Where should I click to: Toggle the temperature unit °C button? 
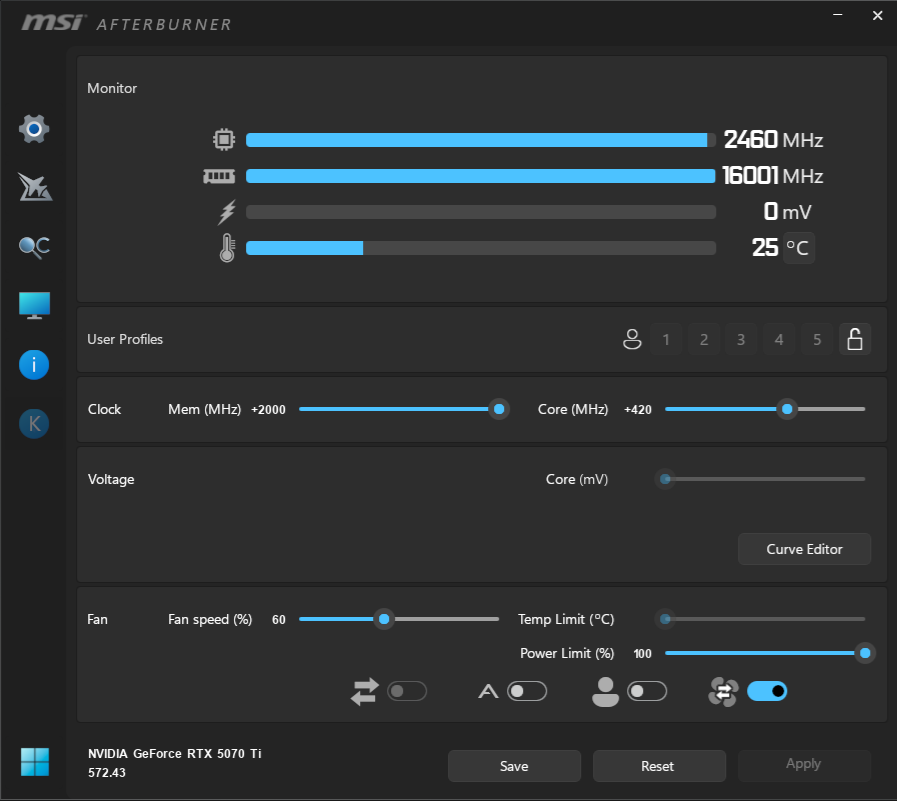798,247
